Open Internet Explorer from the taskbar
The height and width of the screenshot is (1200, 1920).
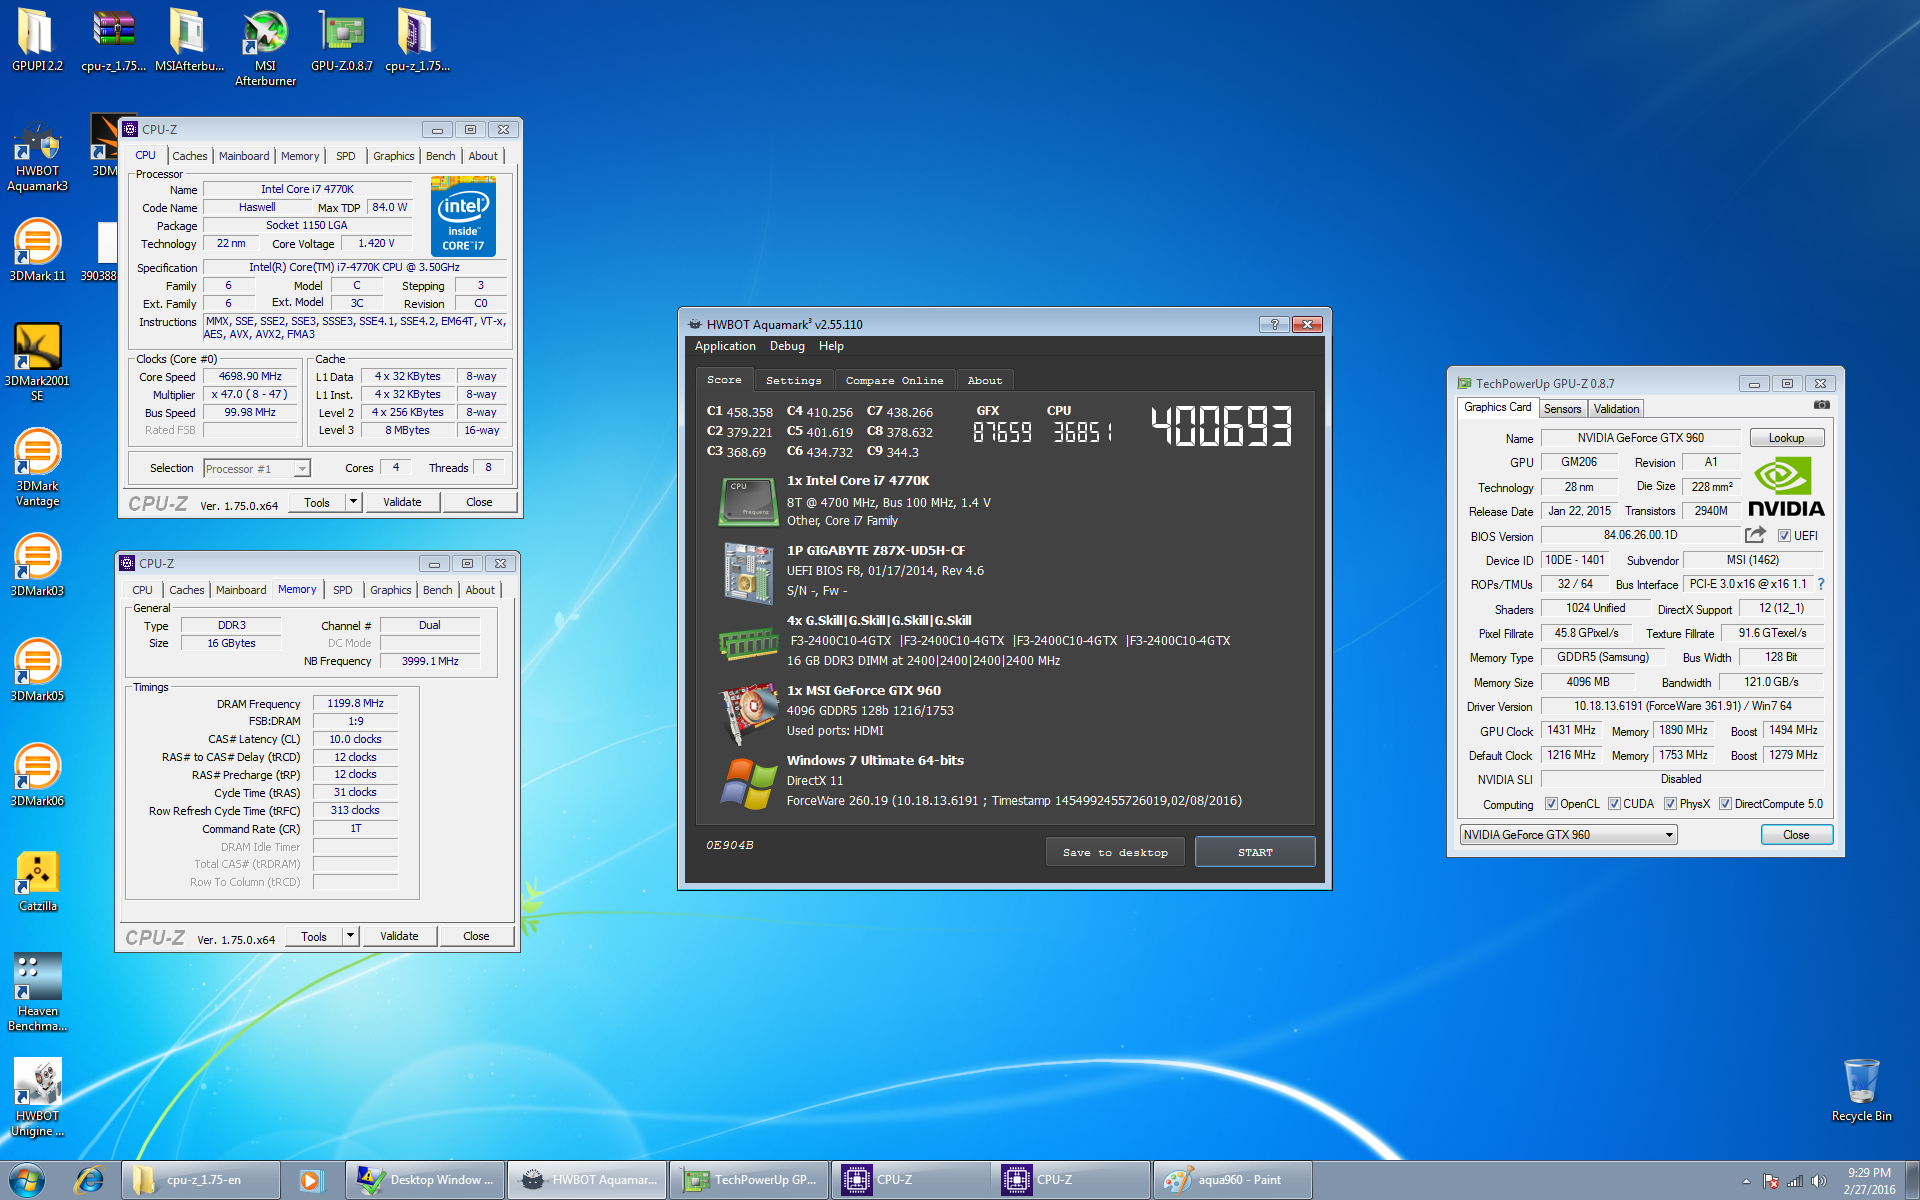coord(90,1180)
